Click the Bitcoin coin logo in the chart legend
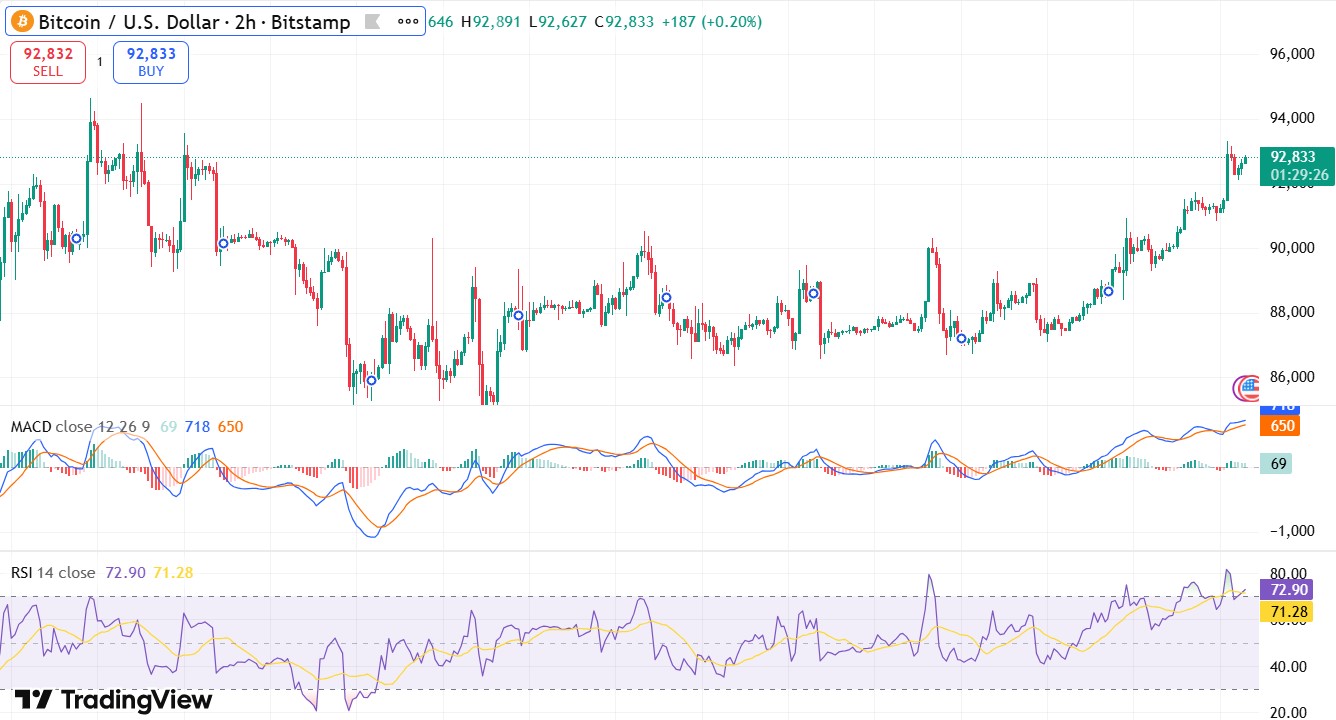1336x720 pixels. [23, 20]
